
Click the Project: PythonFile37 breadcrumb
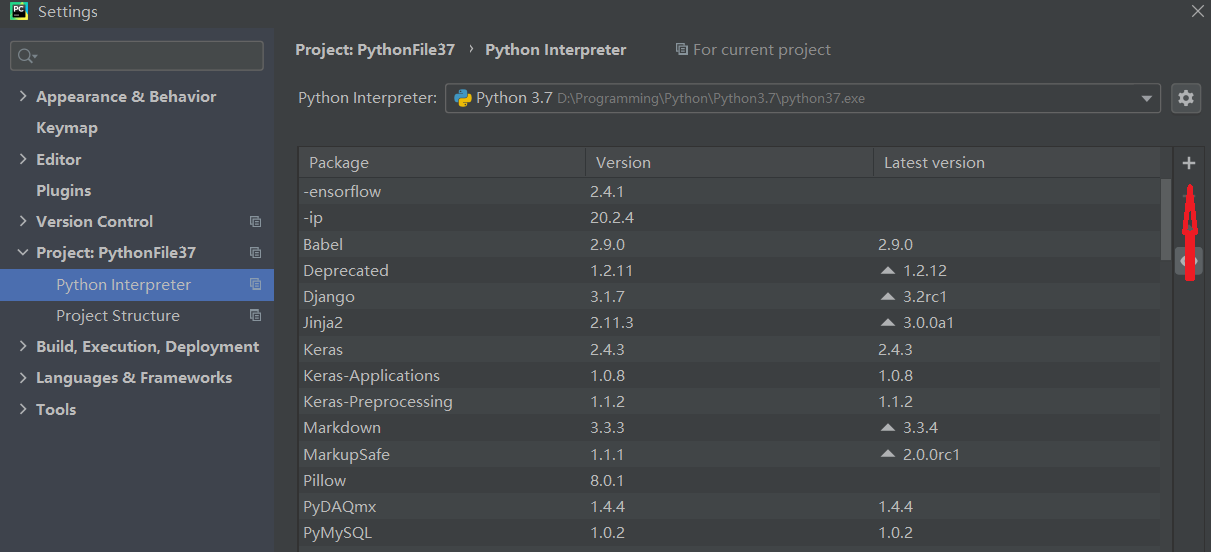coord(376,50)
